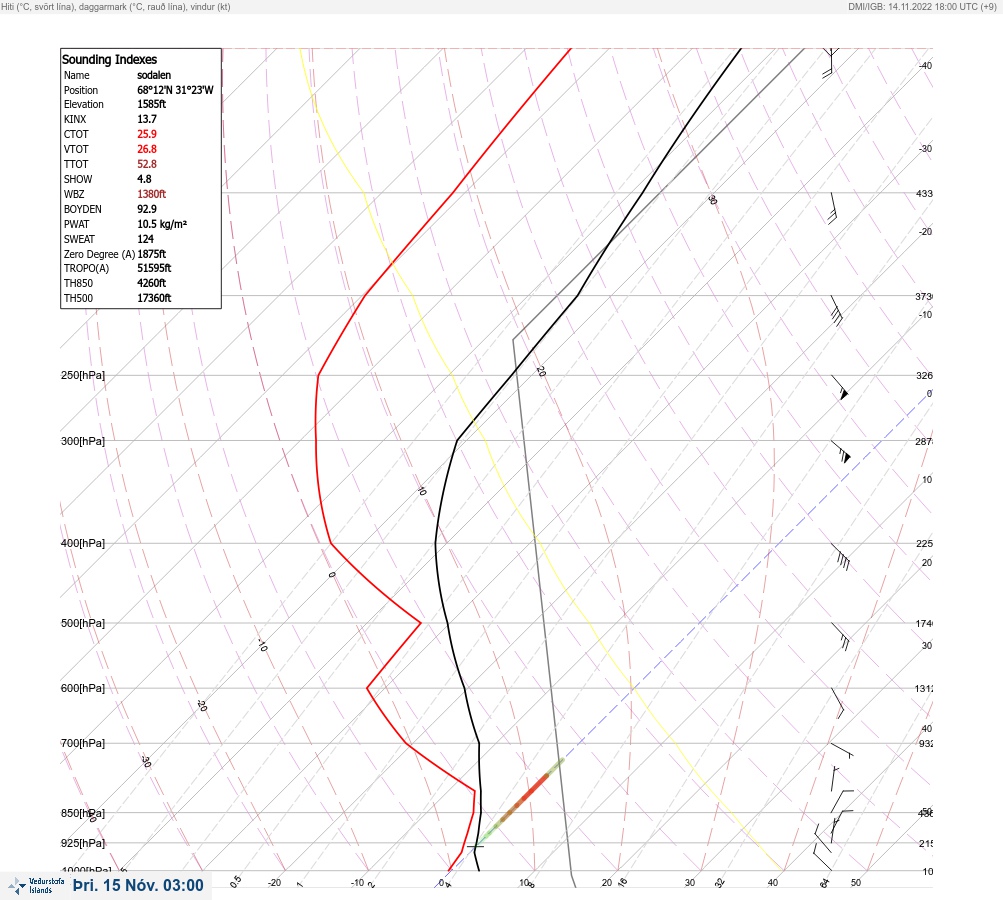The image size is (1003, 900).
Task: Click the 225 height label on right edge
Action: coord(924,544)
